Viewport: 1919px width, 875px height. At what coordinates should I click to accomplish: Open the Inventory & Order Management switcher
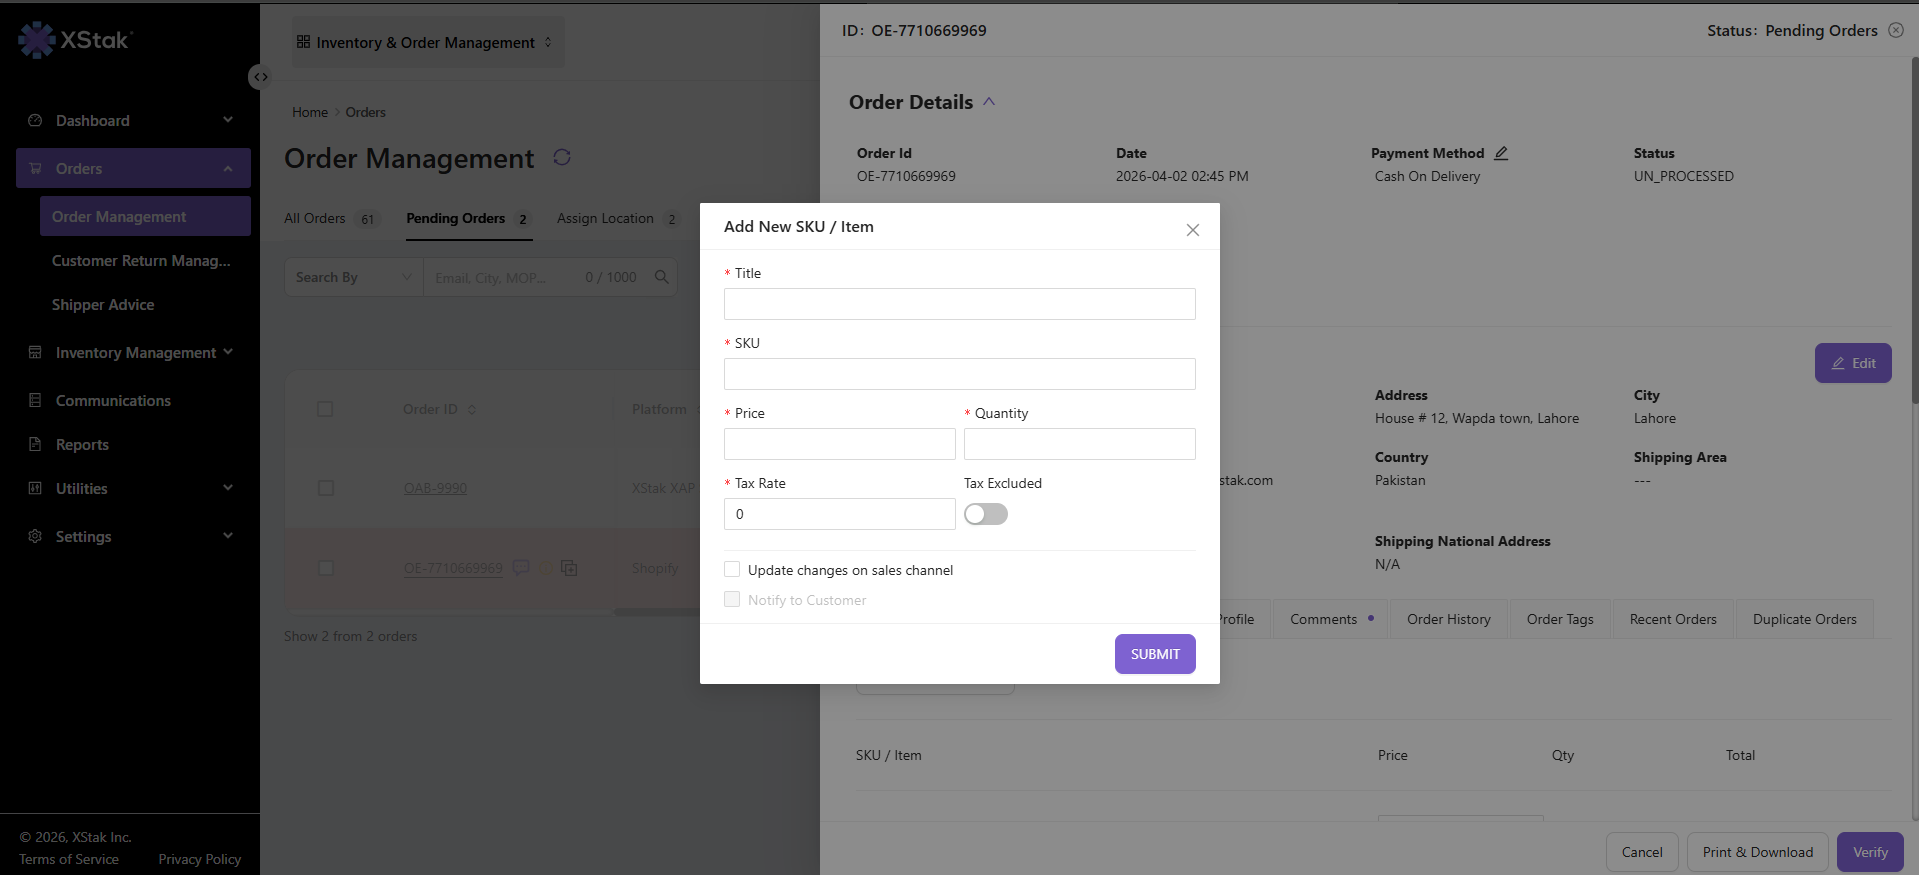(x=427, y=42)
